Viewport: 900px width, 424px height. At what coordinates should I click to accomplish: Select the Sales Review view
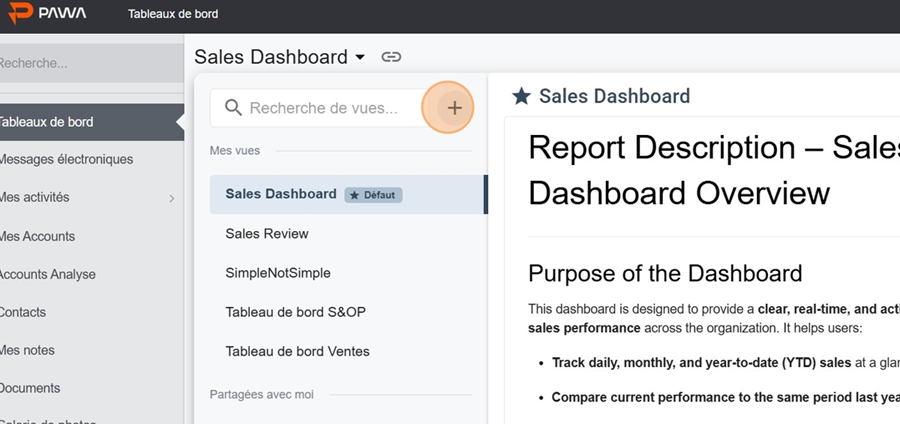tap(267, 233)
